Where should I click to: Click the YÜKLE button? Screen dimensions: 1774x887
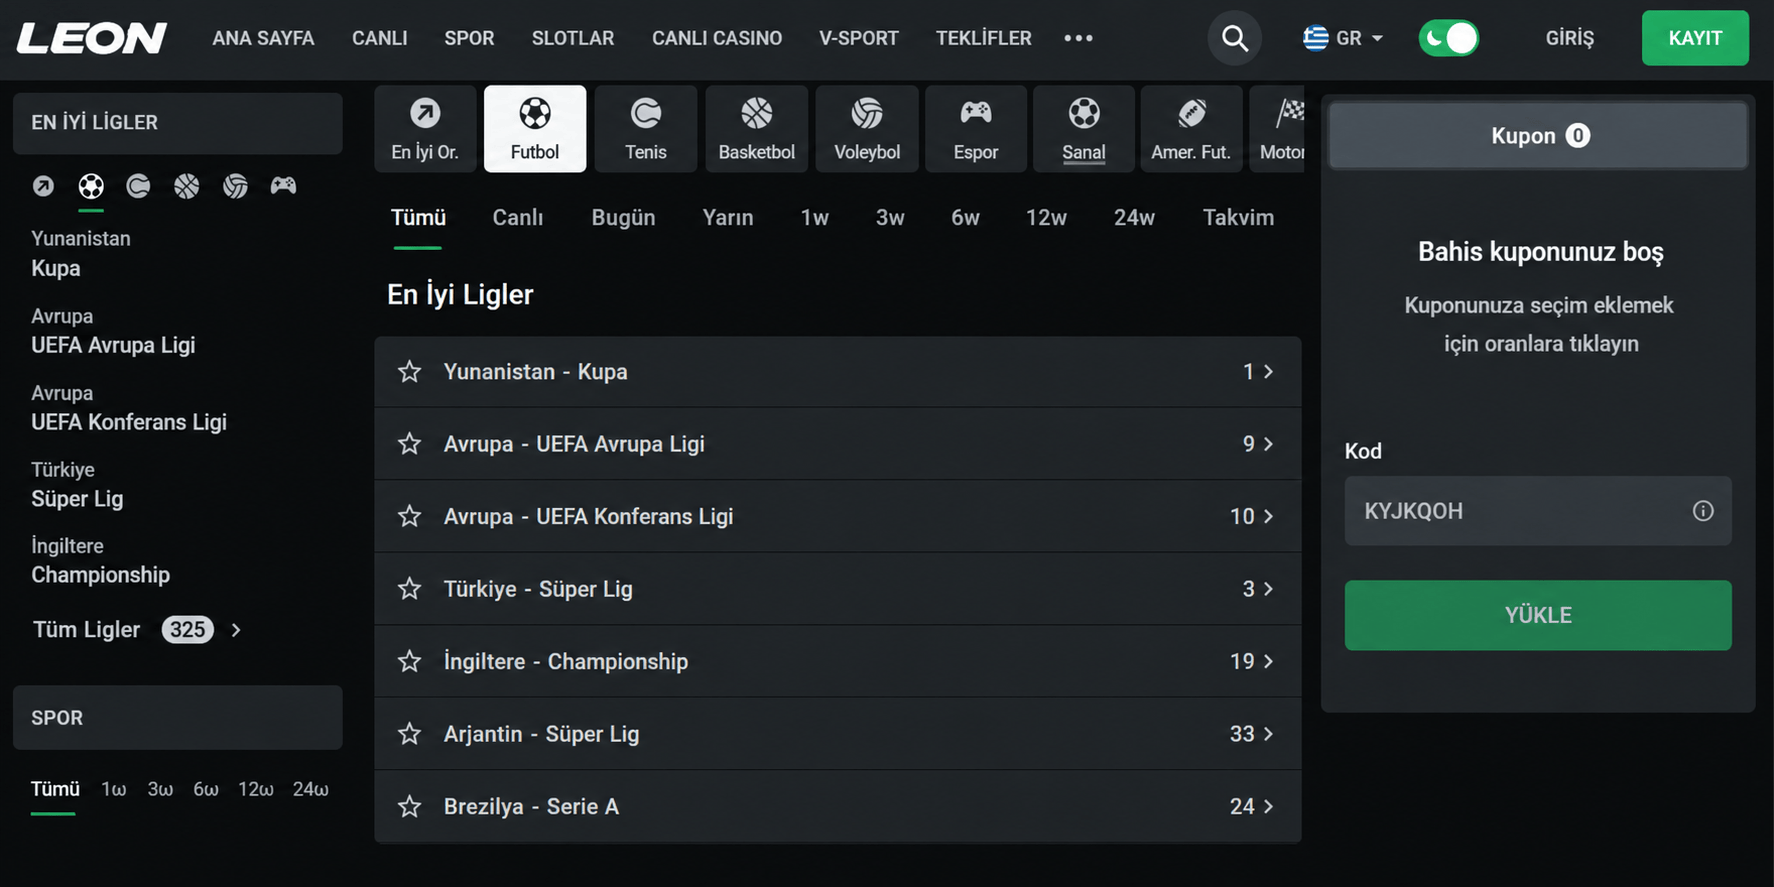coord(1538,615)
